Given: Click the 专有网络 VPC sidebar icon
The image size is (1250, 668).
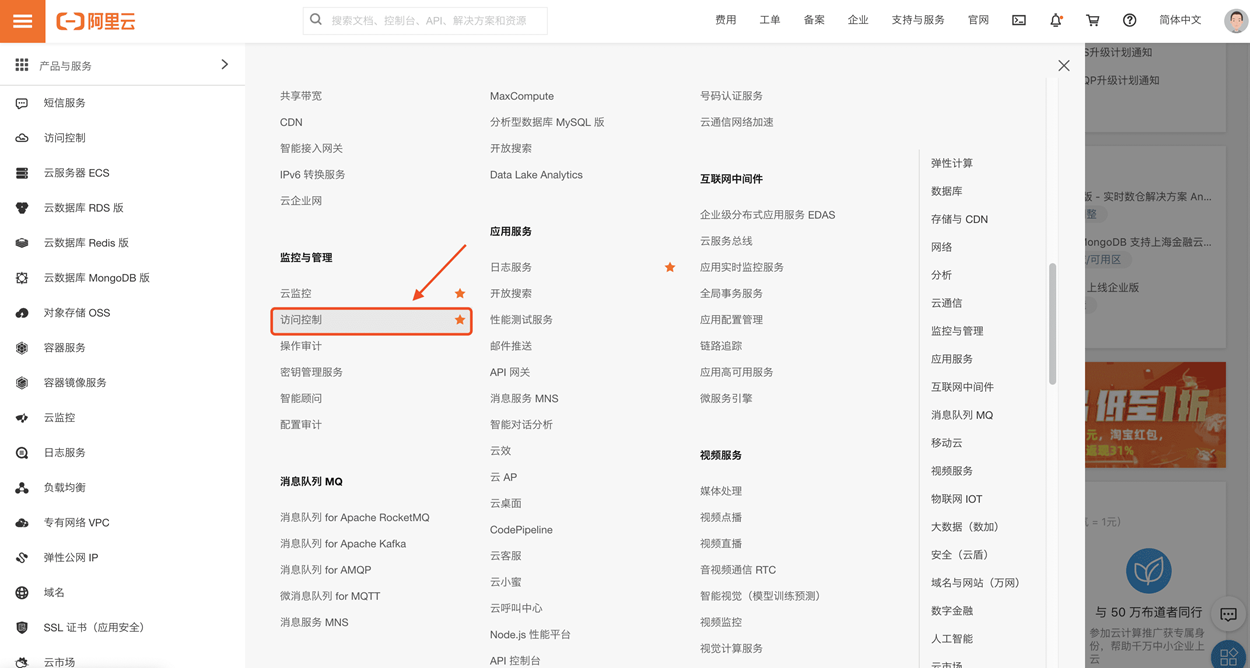Looking at the screenshot, I should [x=22, y=523].
